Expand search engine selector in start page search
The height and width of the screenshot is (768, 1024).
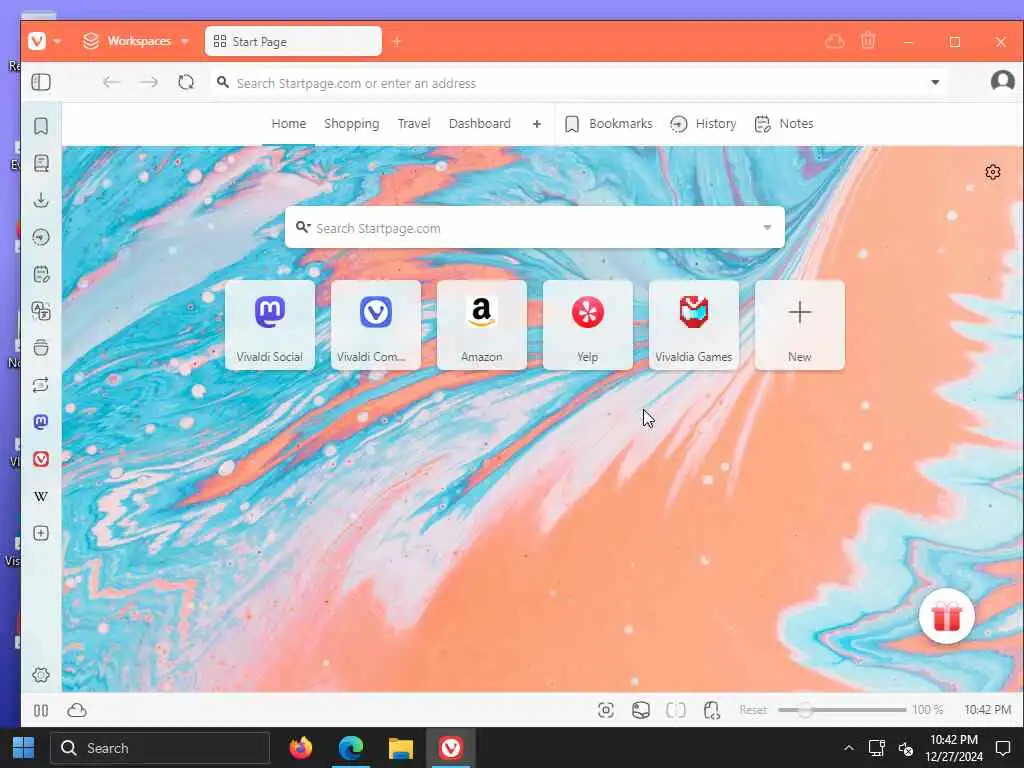[303, 227]
